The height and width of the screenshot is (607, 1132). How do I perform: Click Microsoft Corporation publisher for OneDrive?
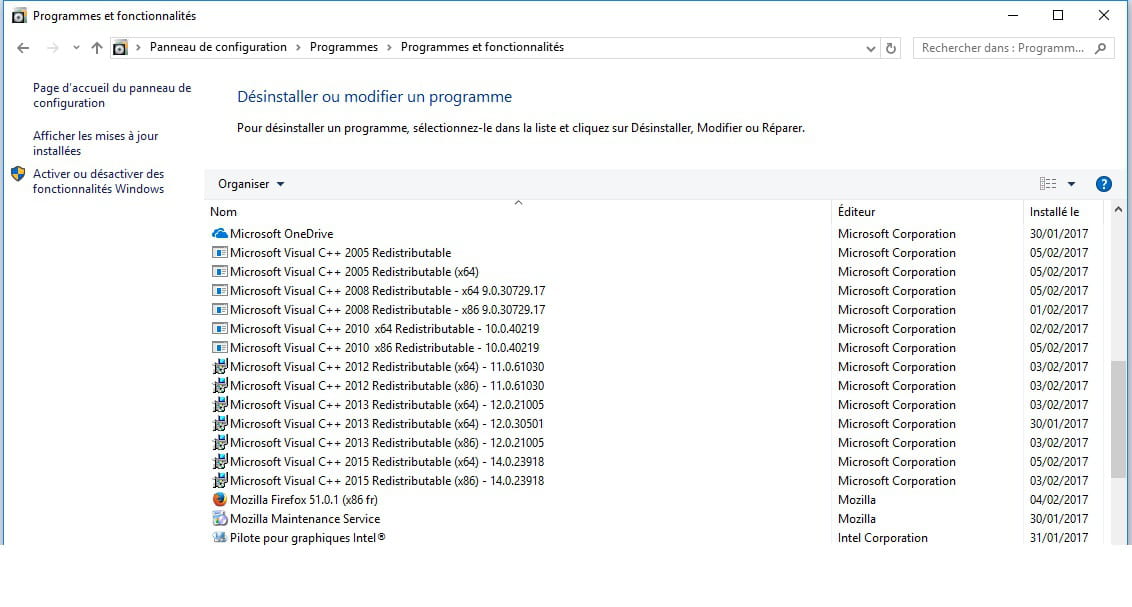click(x=897, y=234)
